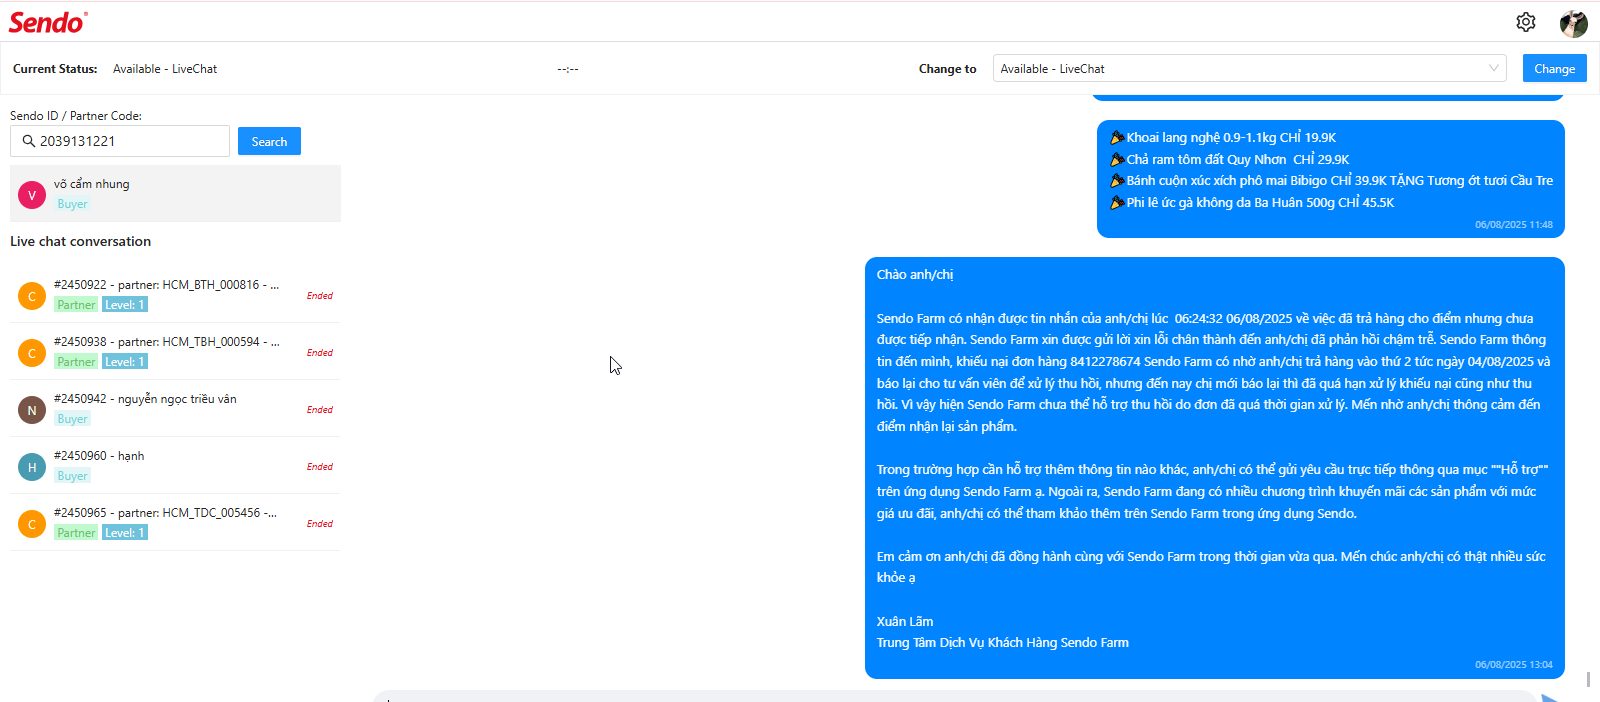Screen dimensions: 1600x702
Task: Click the promo message about Khoai lang nghệ
Action: [x=1330, y=179]
